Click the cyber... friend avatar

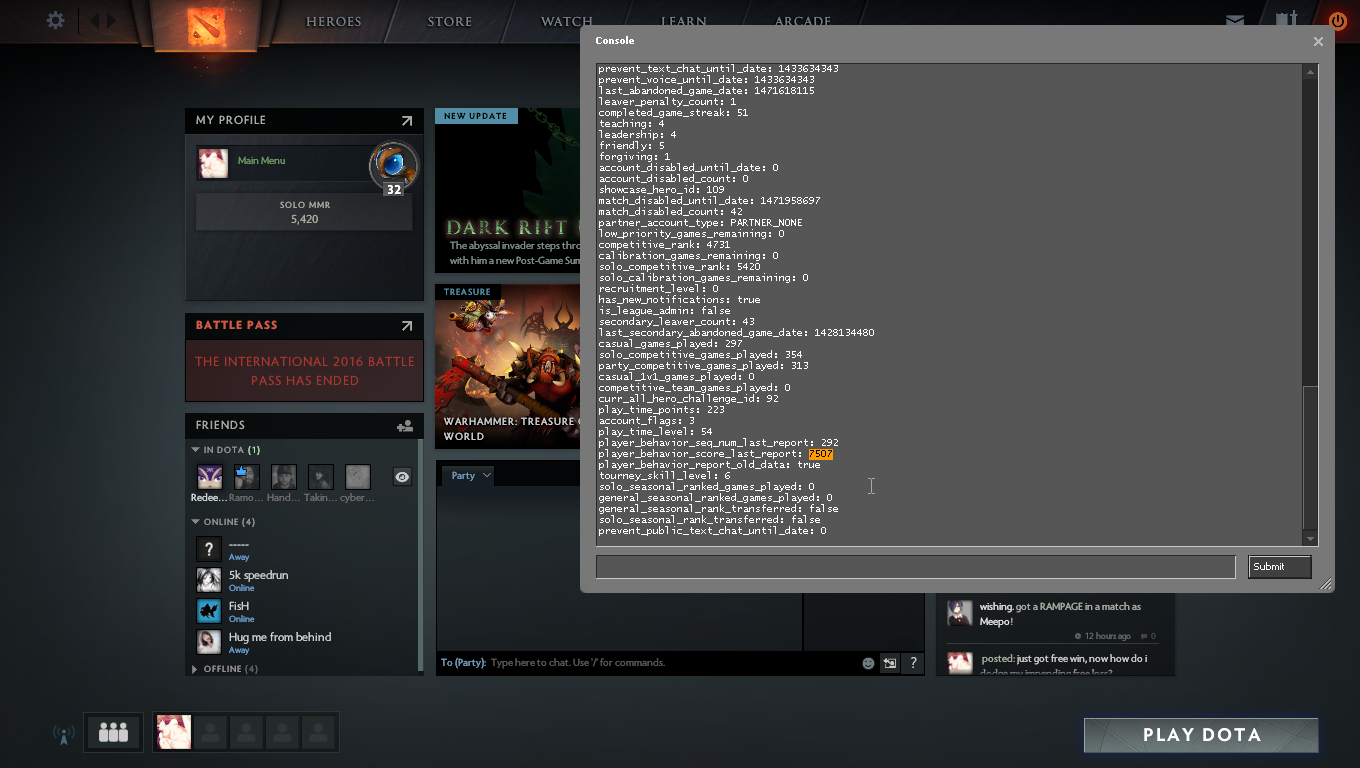click(x=357, y=477)
